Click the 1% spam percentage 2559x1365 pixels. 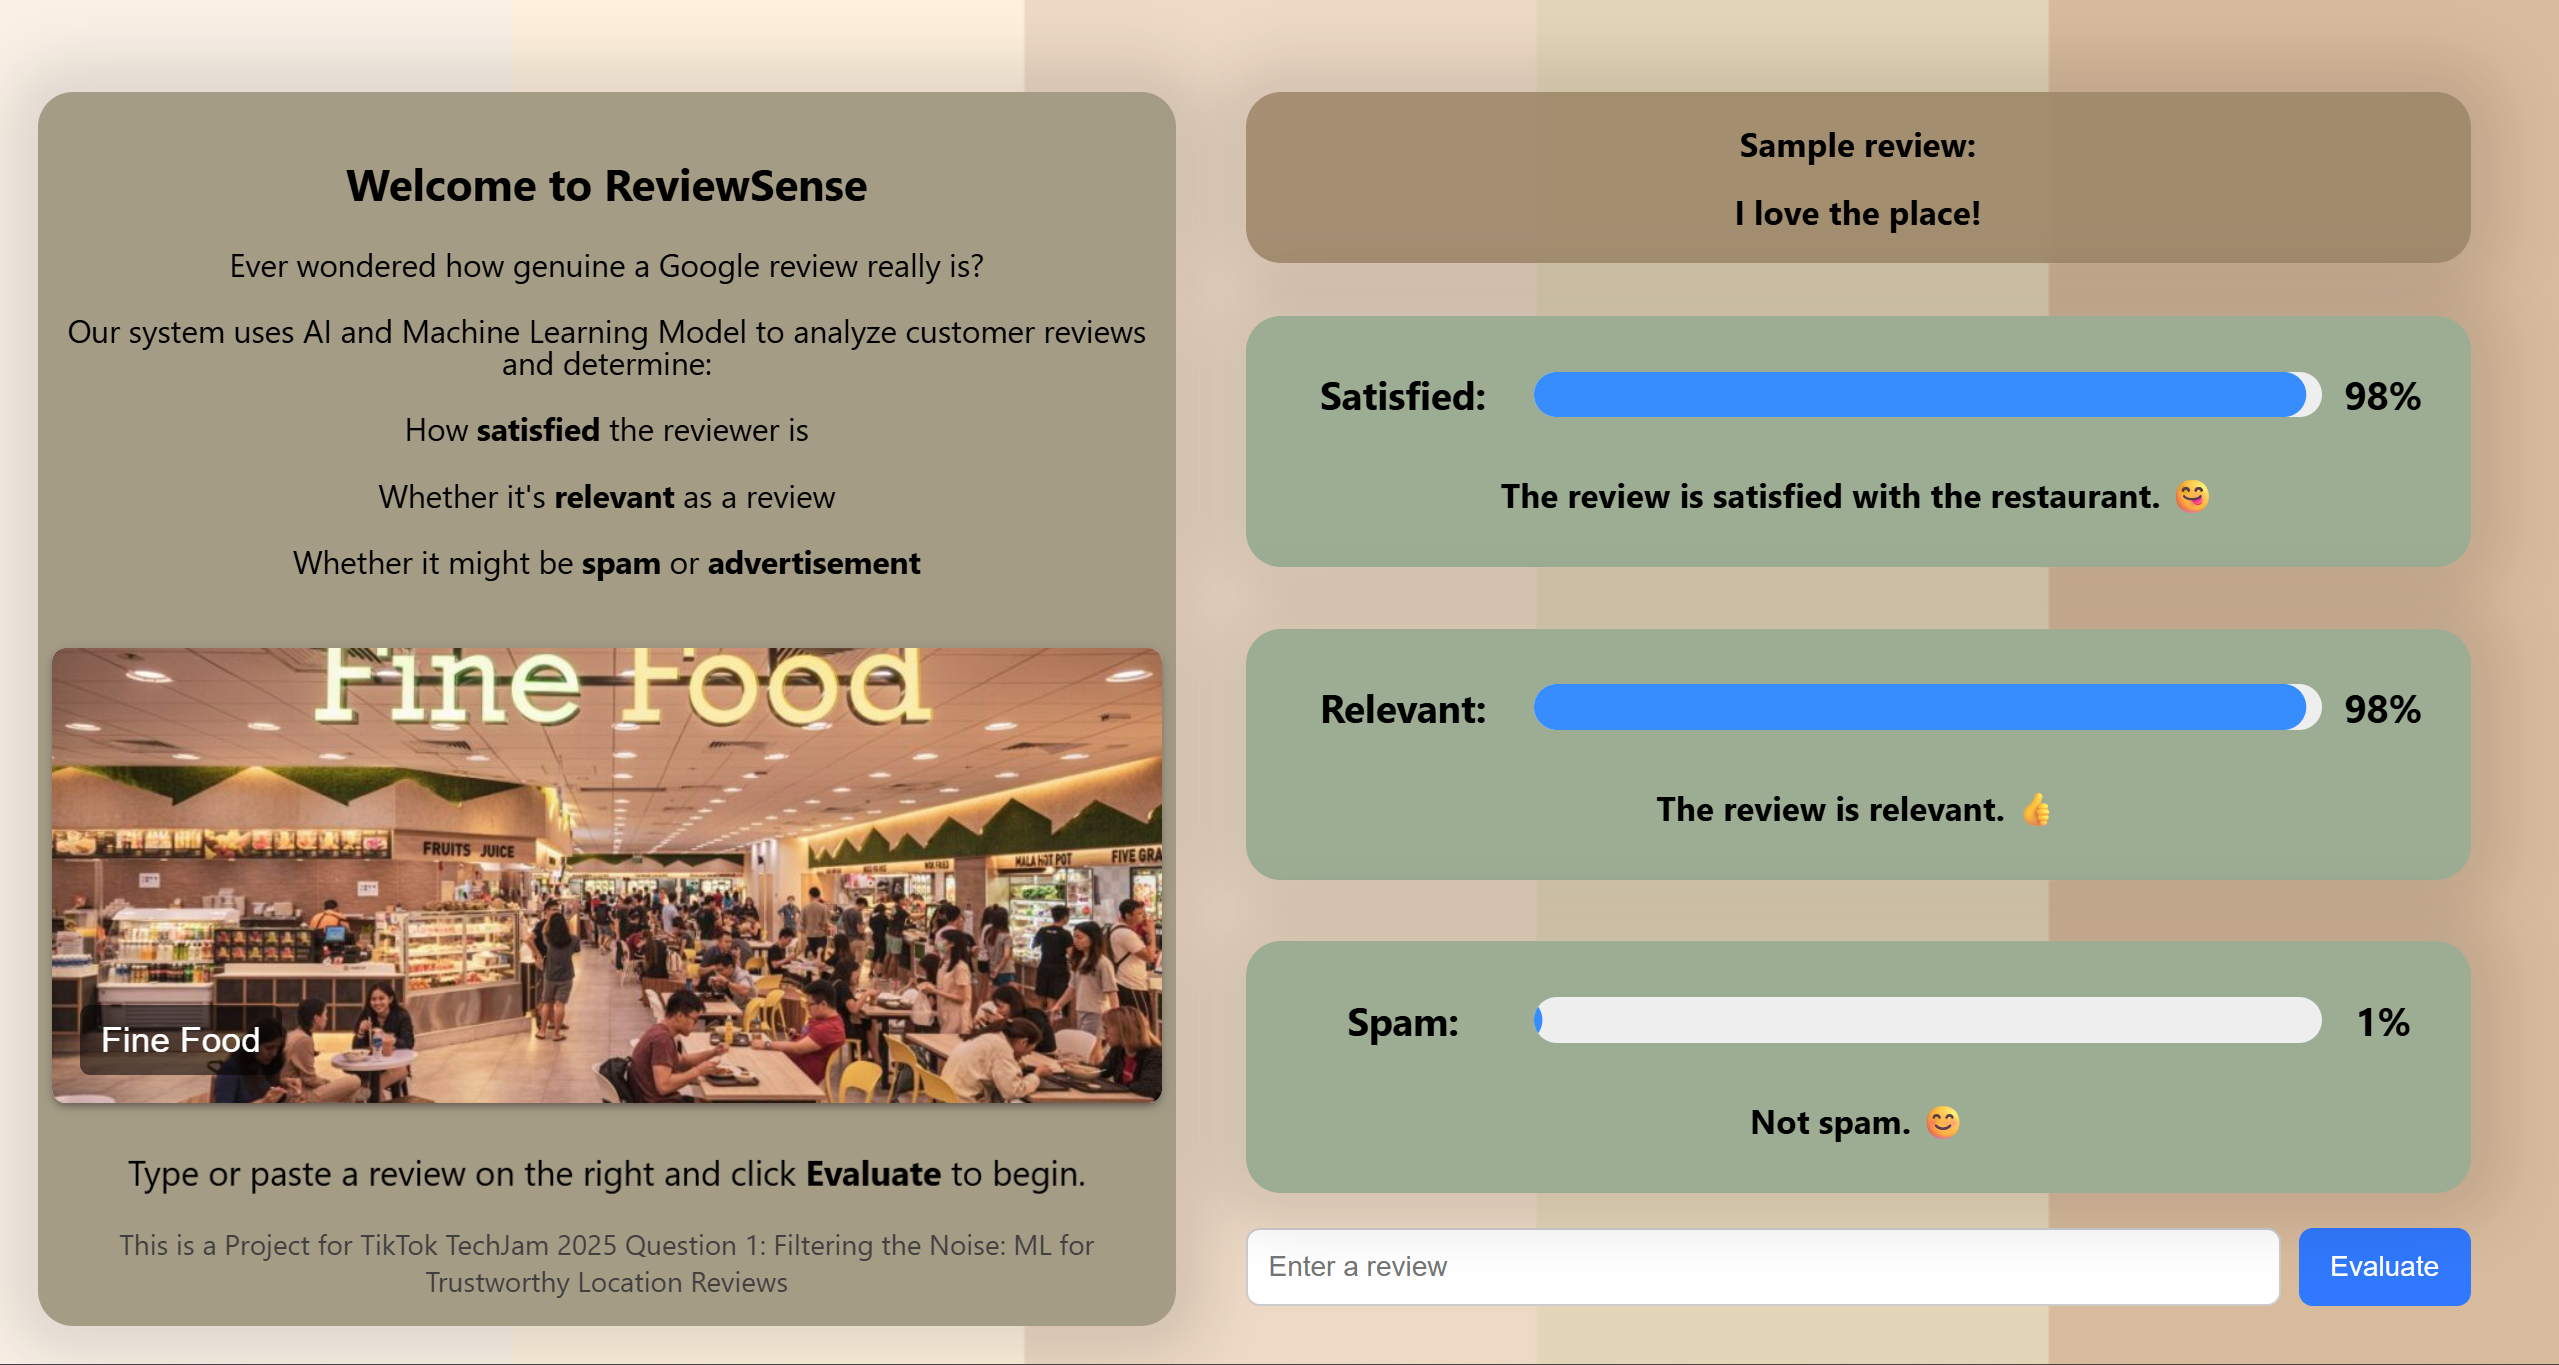coord(2382,1022)
